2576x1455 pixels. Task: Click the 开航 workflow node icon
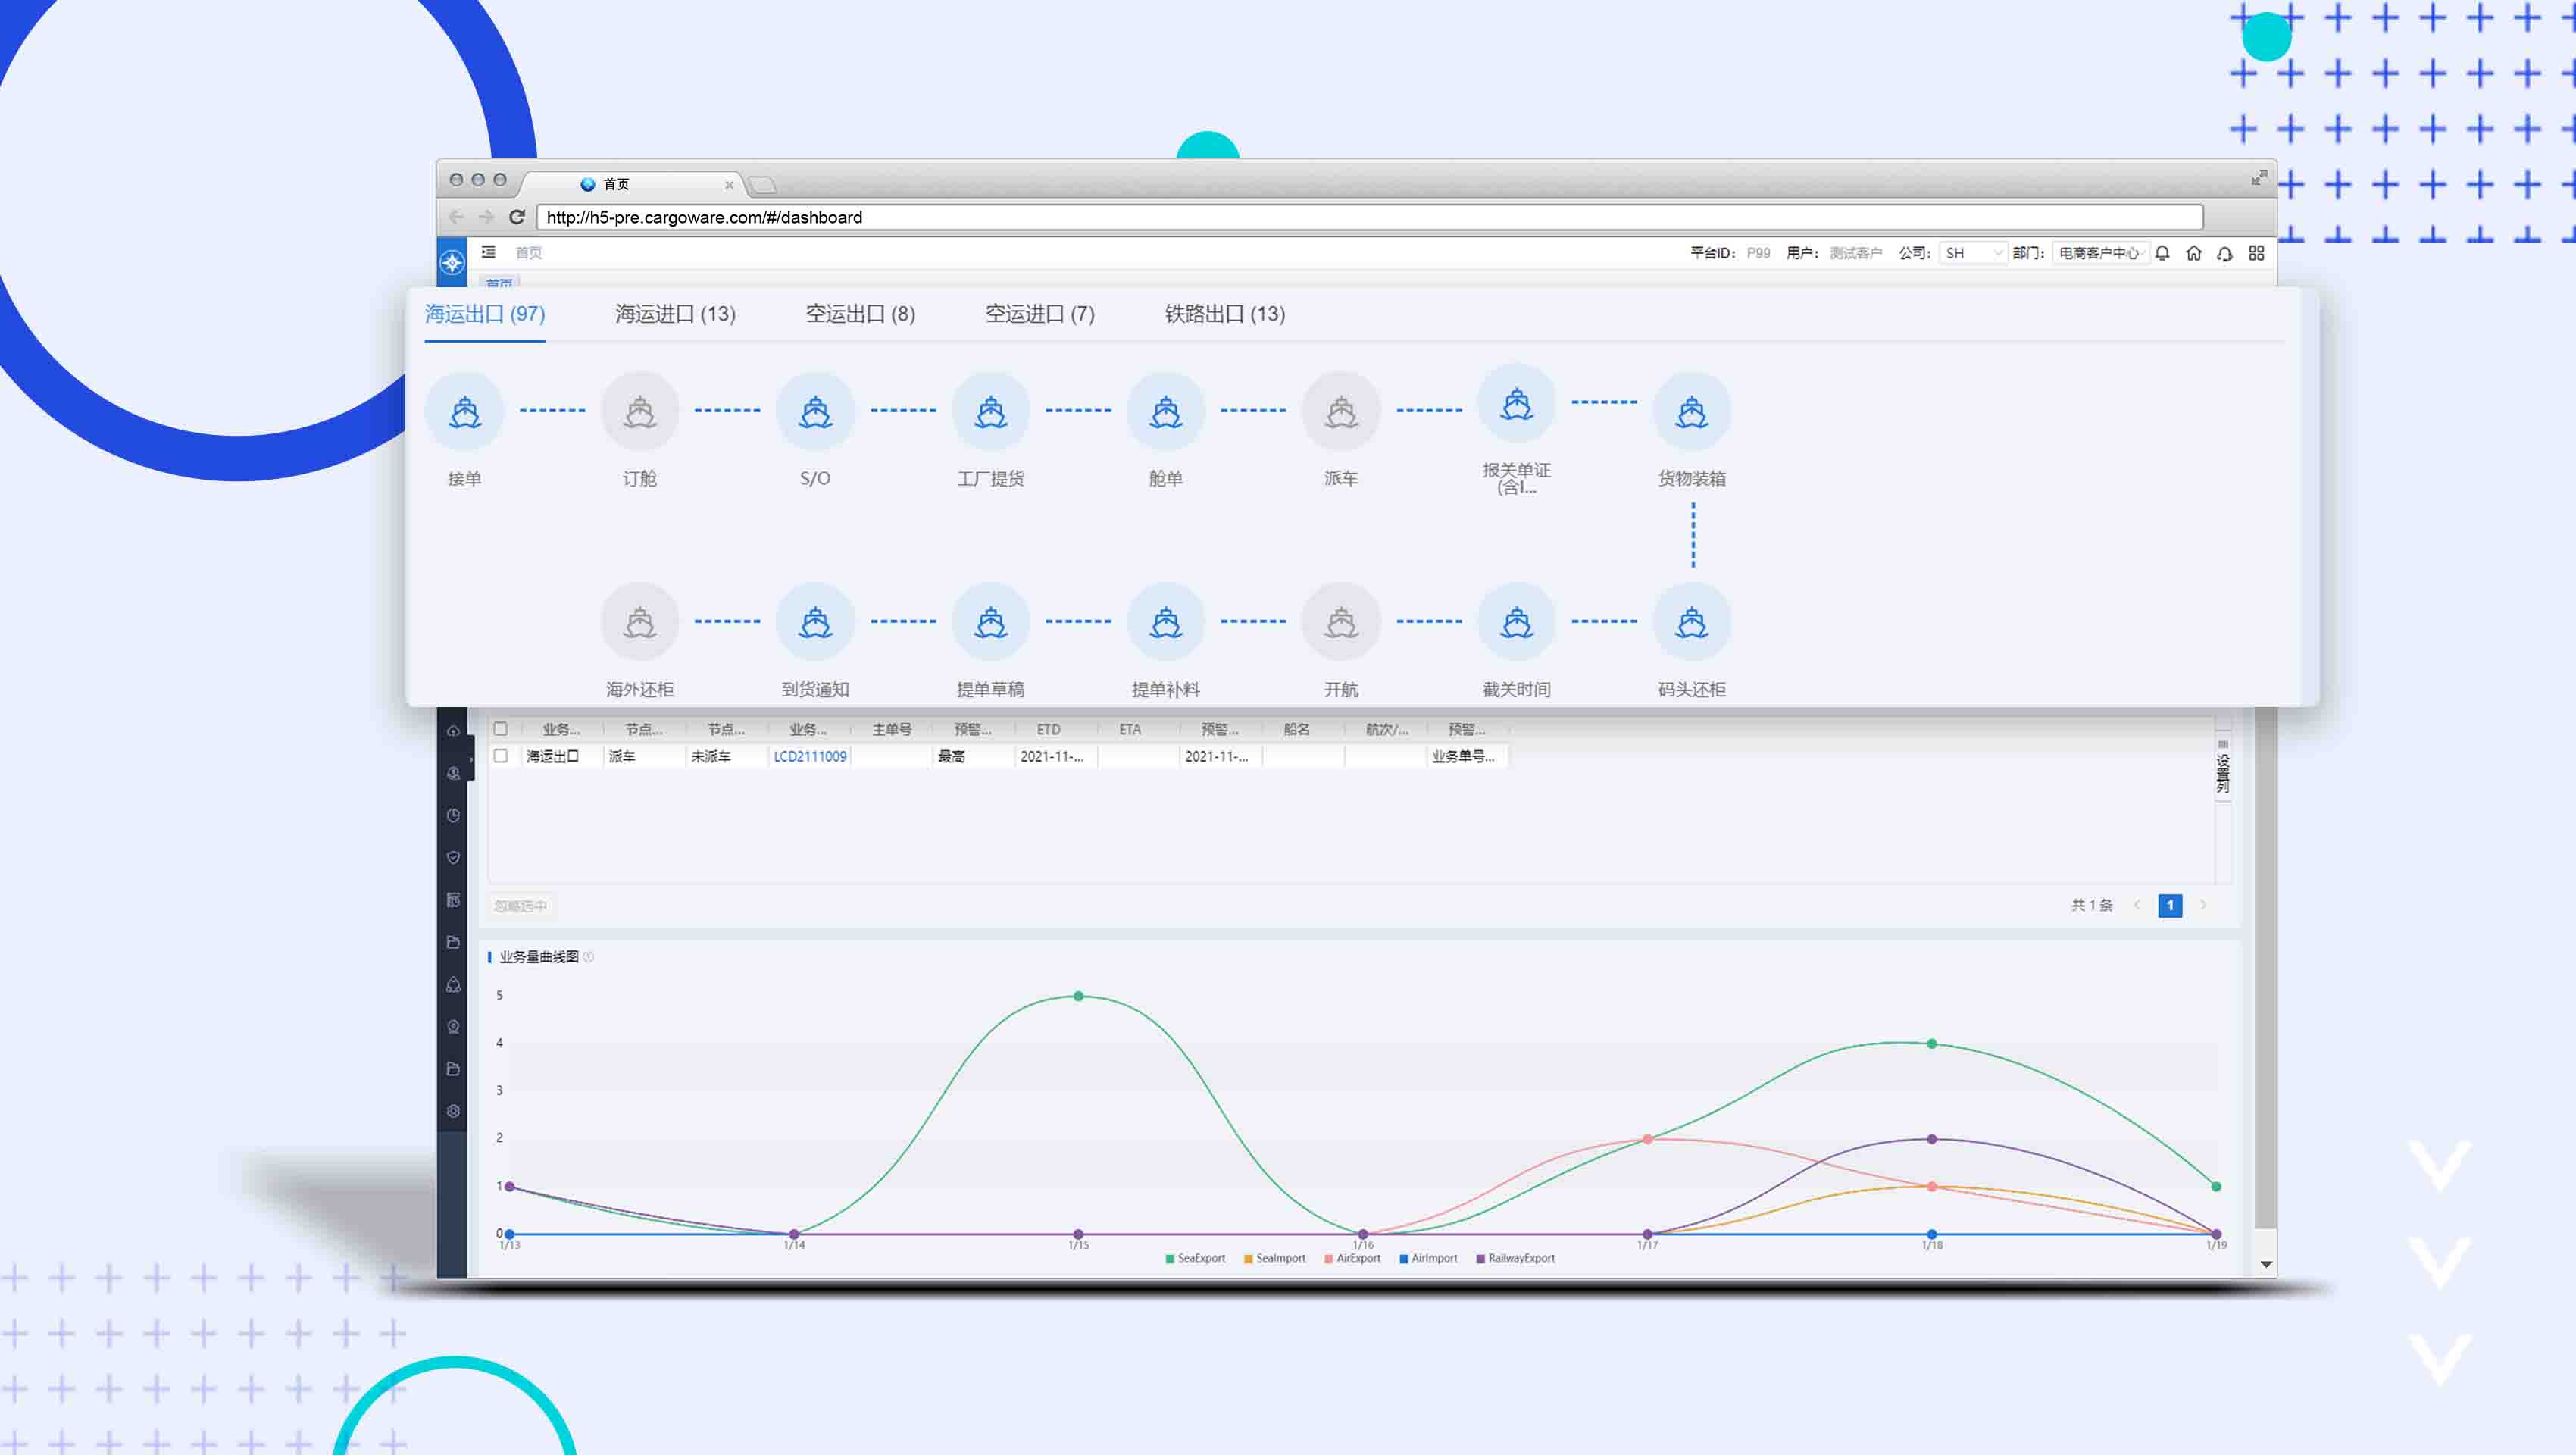[x=1341, y=622]
